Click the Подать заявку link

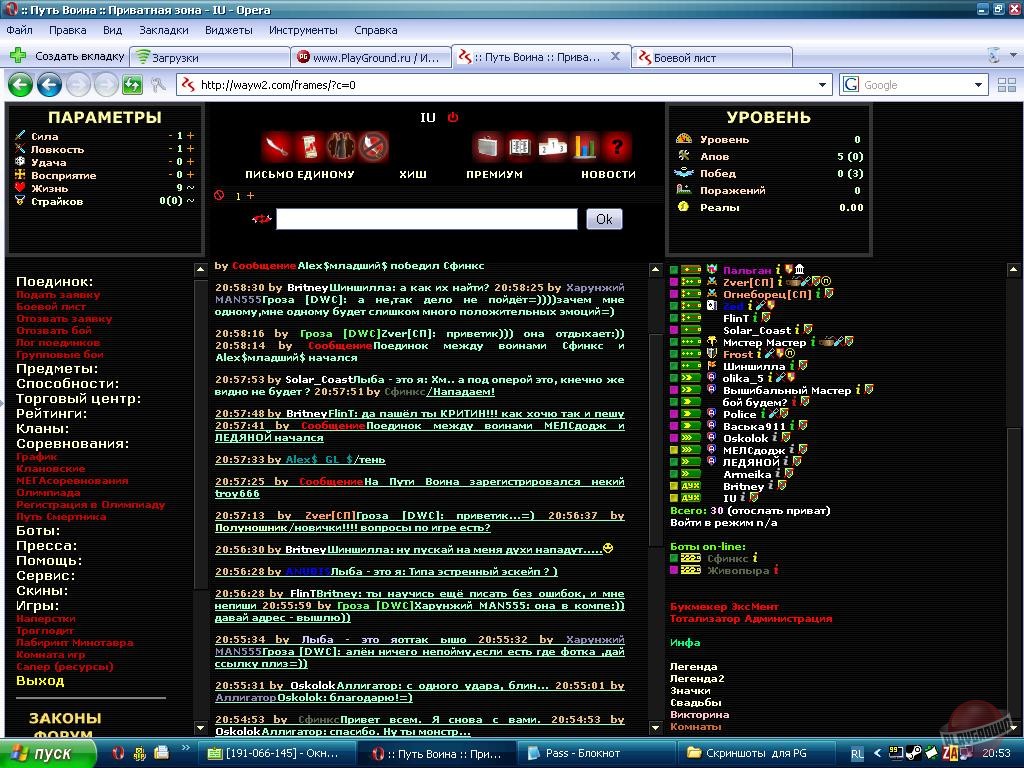click(58, 295)
